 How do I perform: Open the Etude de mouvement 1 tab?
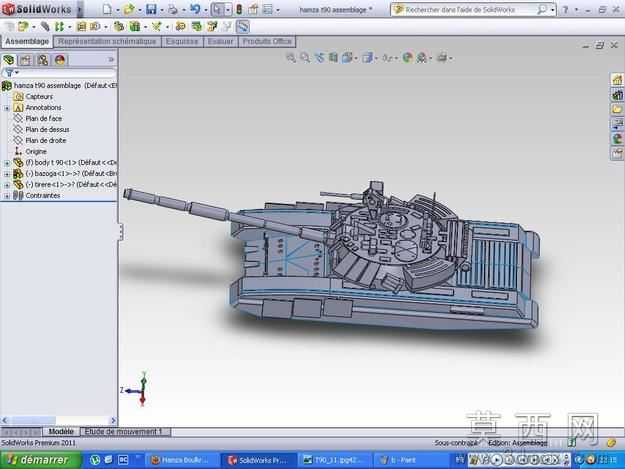pyautogui.click(x=124, y=432)
